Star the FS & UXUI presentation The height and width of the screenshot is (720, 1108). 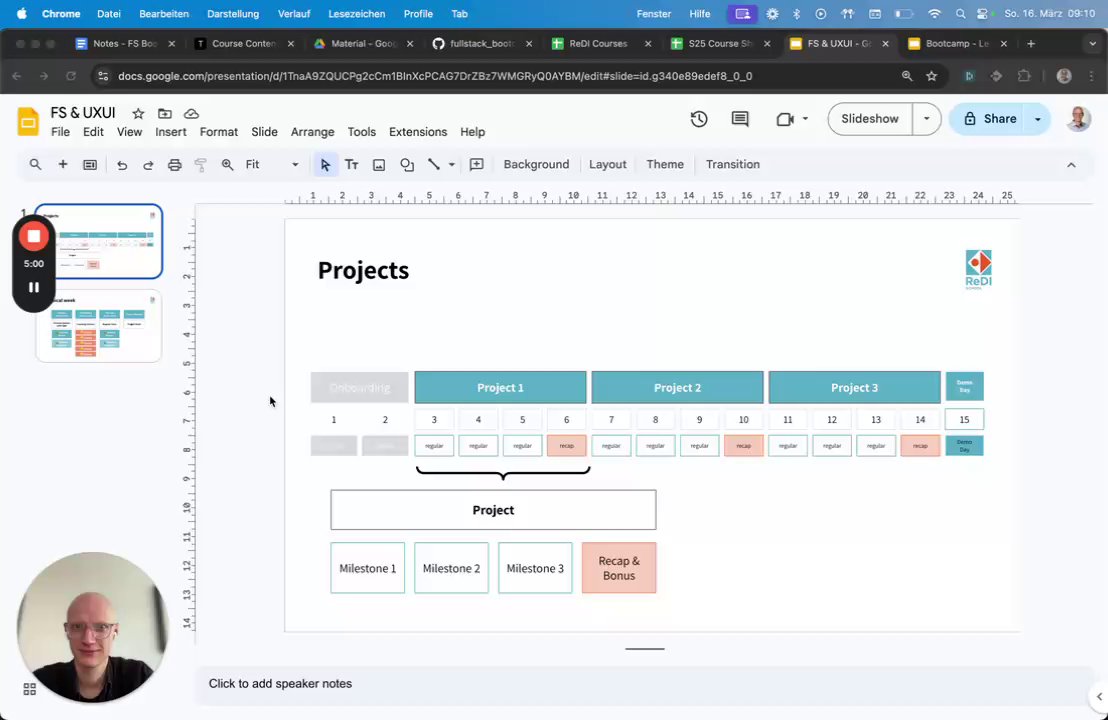138,114
